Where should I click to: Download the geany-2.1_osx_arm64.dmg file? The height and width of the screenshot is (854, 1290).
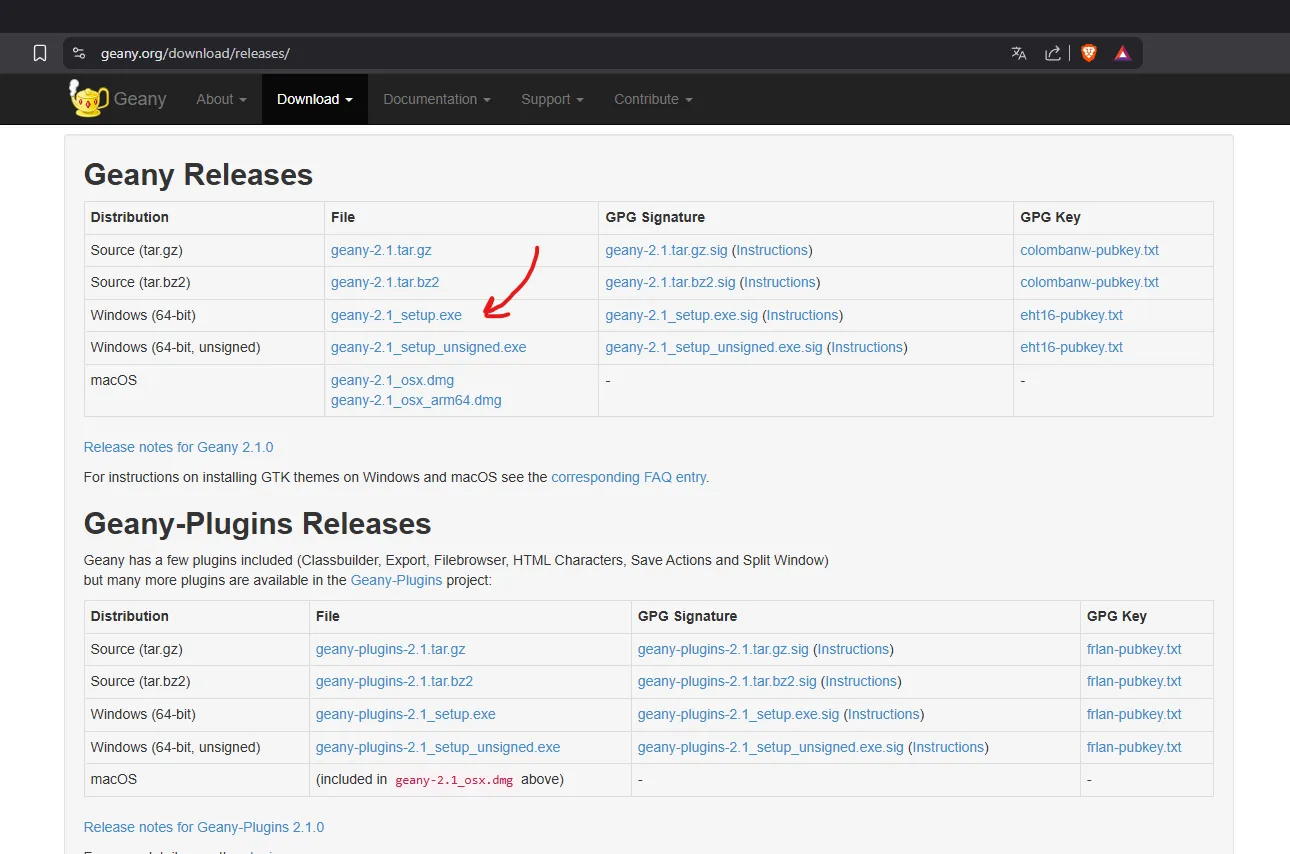coord(416,400)
